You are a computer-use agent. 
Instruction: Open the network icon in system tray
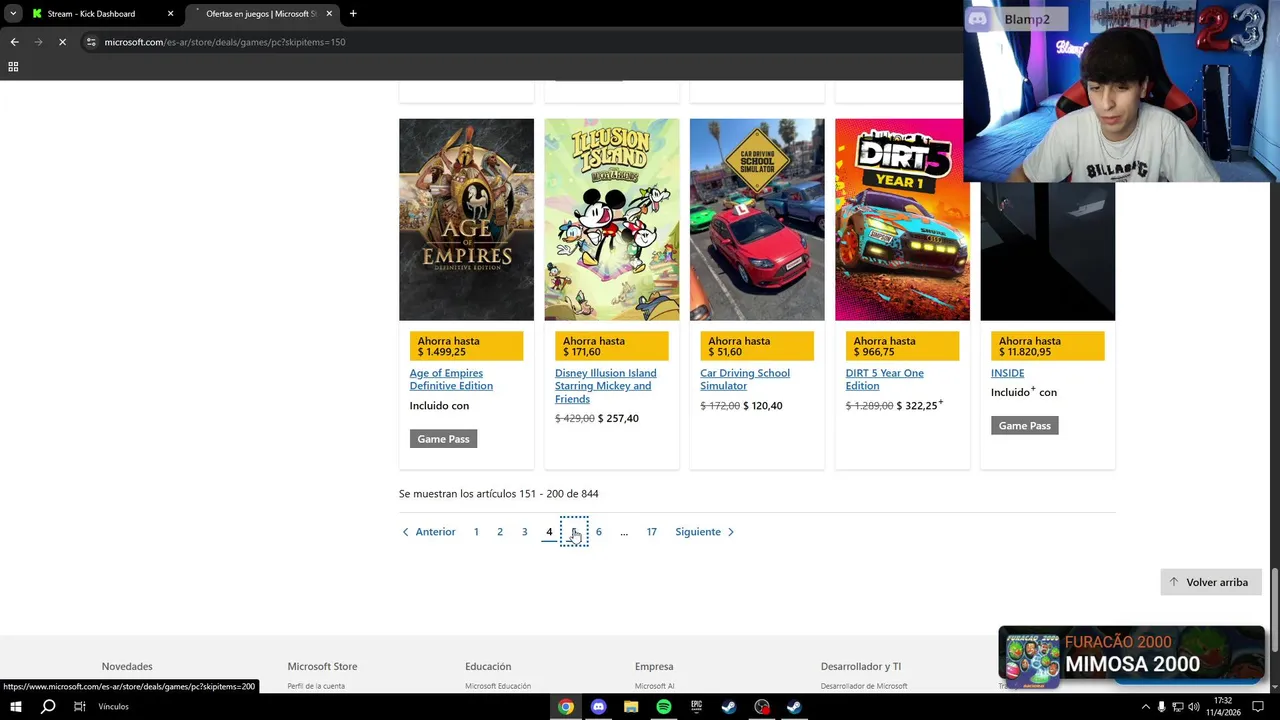[x=1177, y=706]
